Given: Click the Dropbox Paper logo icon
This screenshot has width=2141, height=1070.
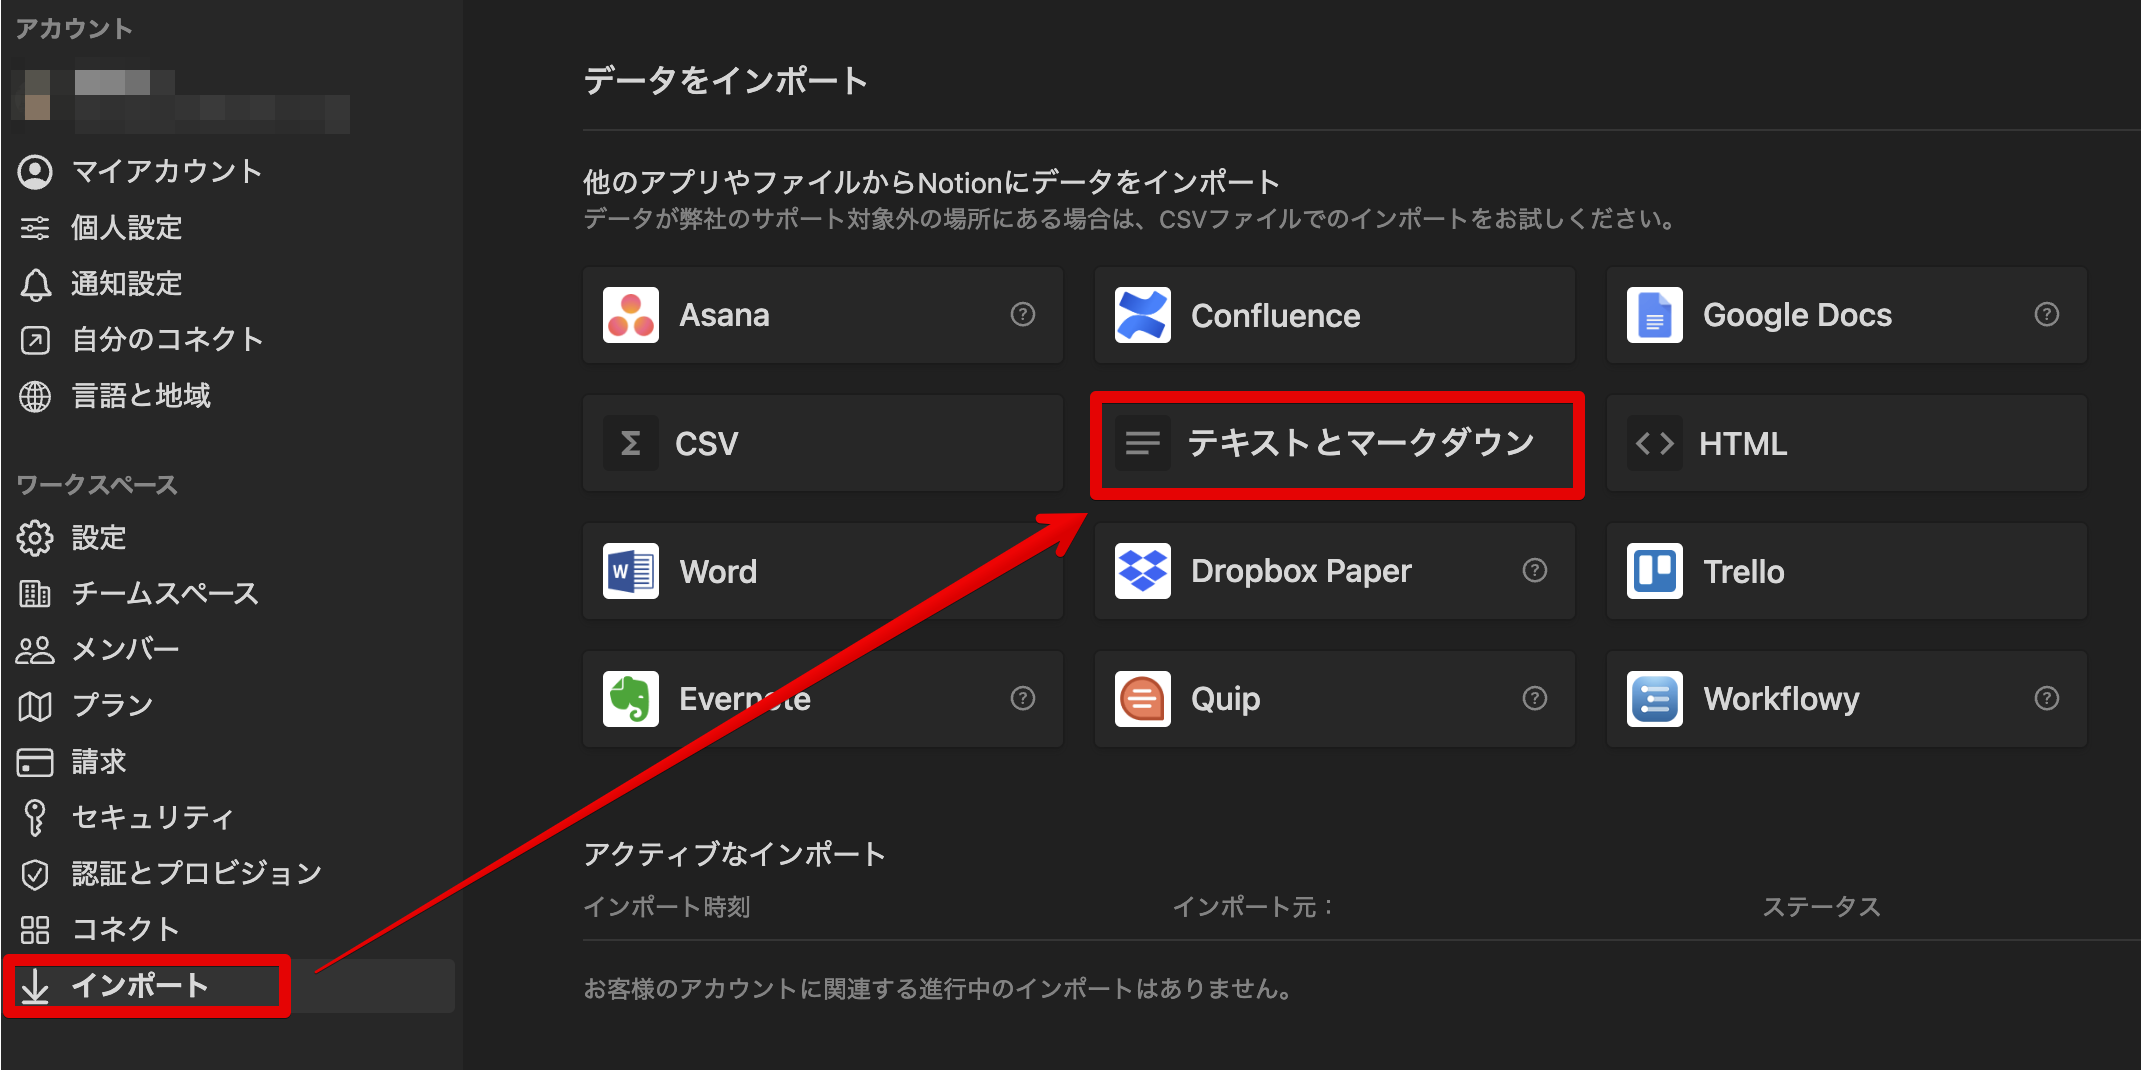Looking at the screenshot, I should tap(1142, 571).
